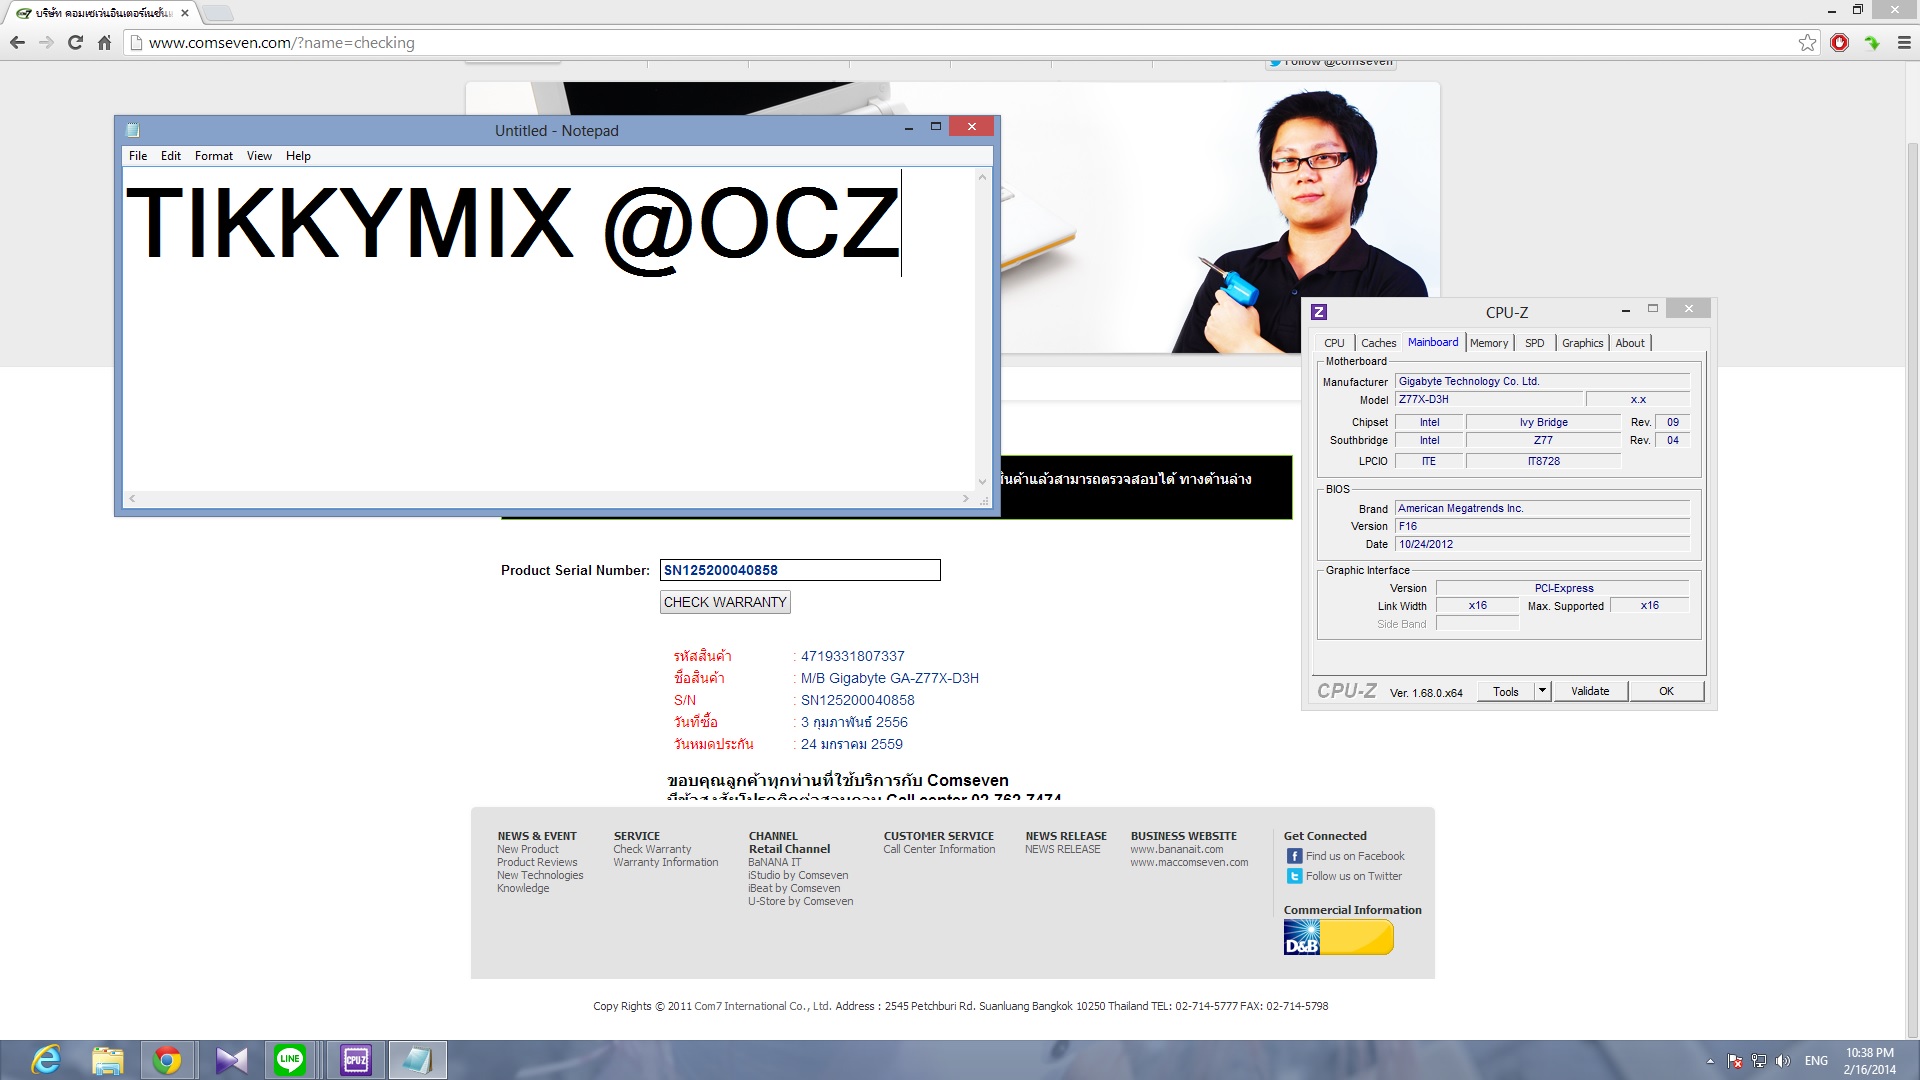The width and height of the screenshot is (1920, 1080).
Task: Open the Chrome hamburger menu
Action: pyautogui.click(x=1904, y=43)
